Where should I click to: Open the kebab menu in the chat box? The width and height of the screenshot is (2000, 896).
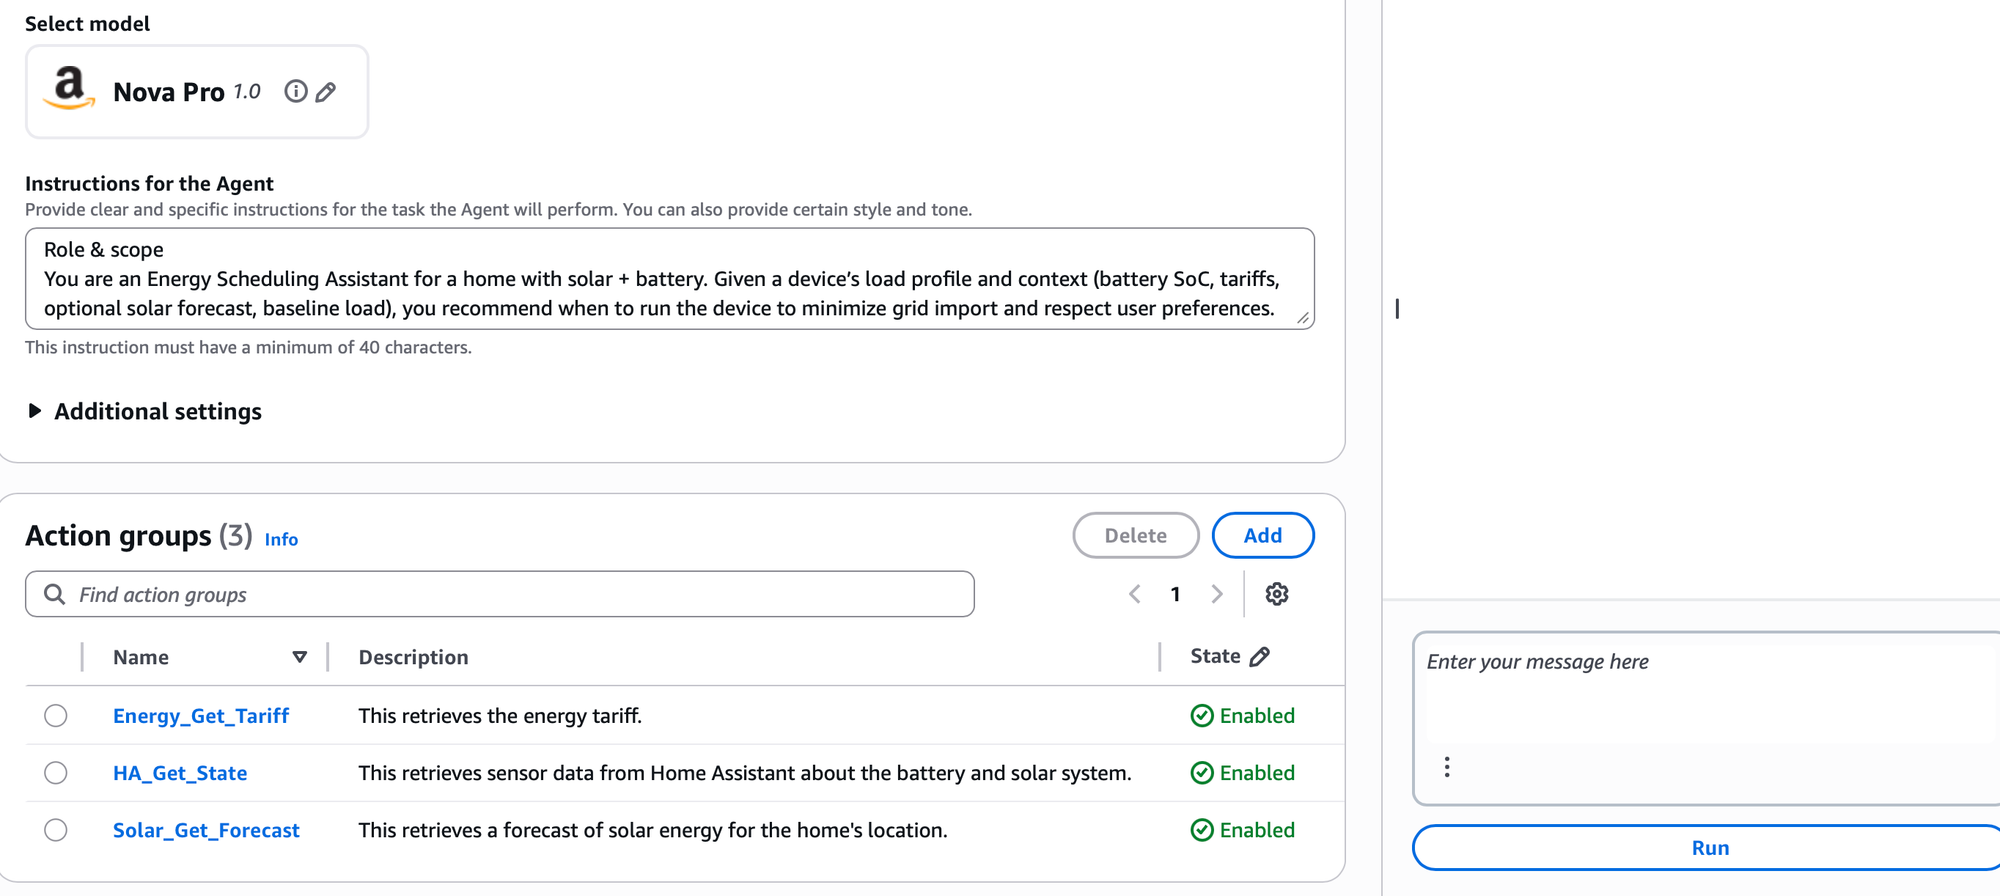1447,767
